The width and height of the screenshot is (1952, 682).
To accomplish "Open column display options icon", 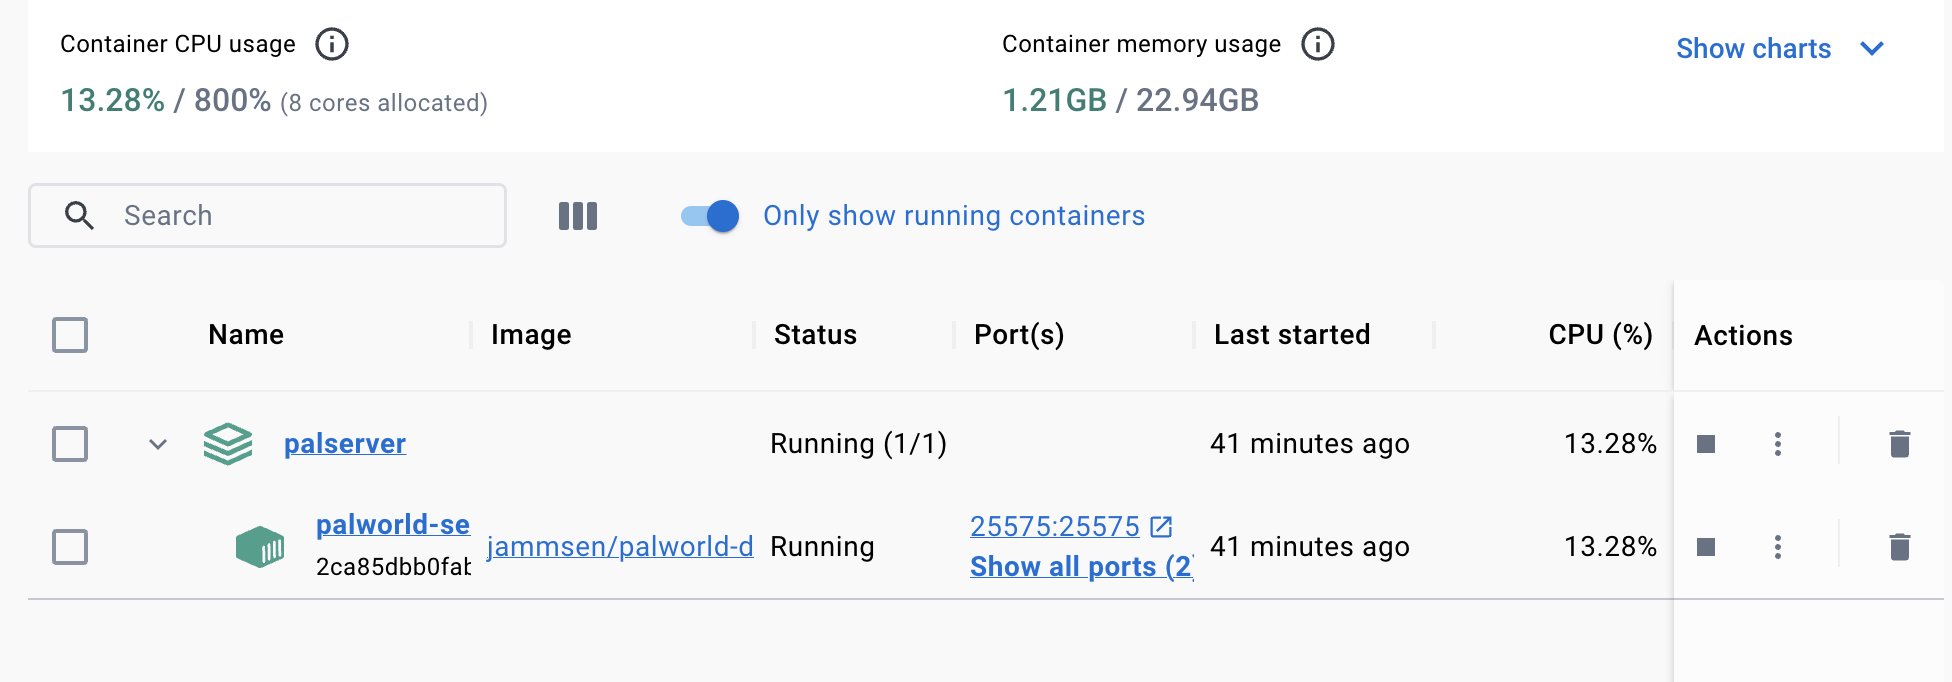I will pos(578,216).
